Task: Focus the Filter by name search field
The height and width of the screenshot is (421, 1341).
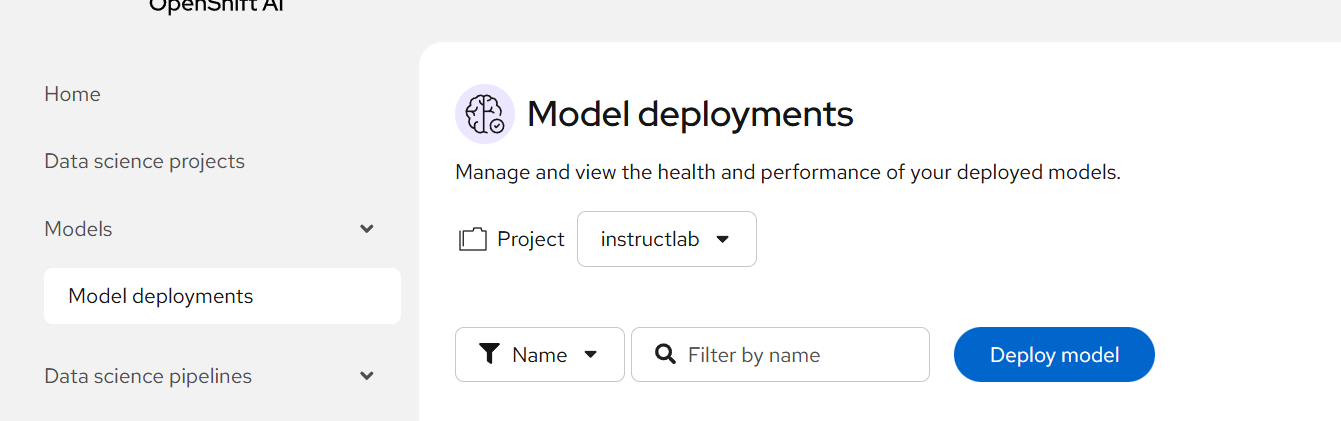Action: [800, 355]
